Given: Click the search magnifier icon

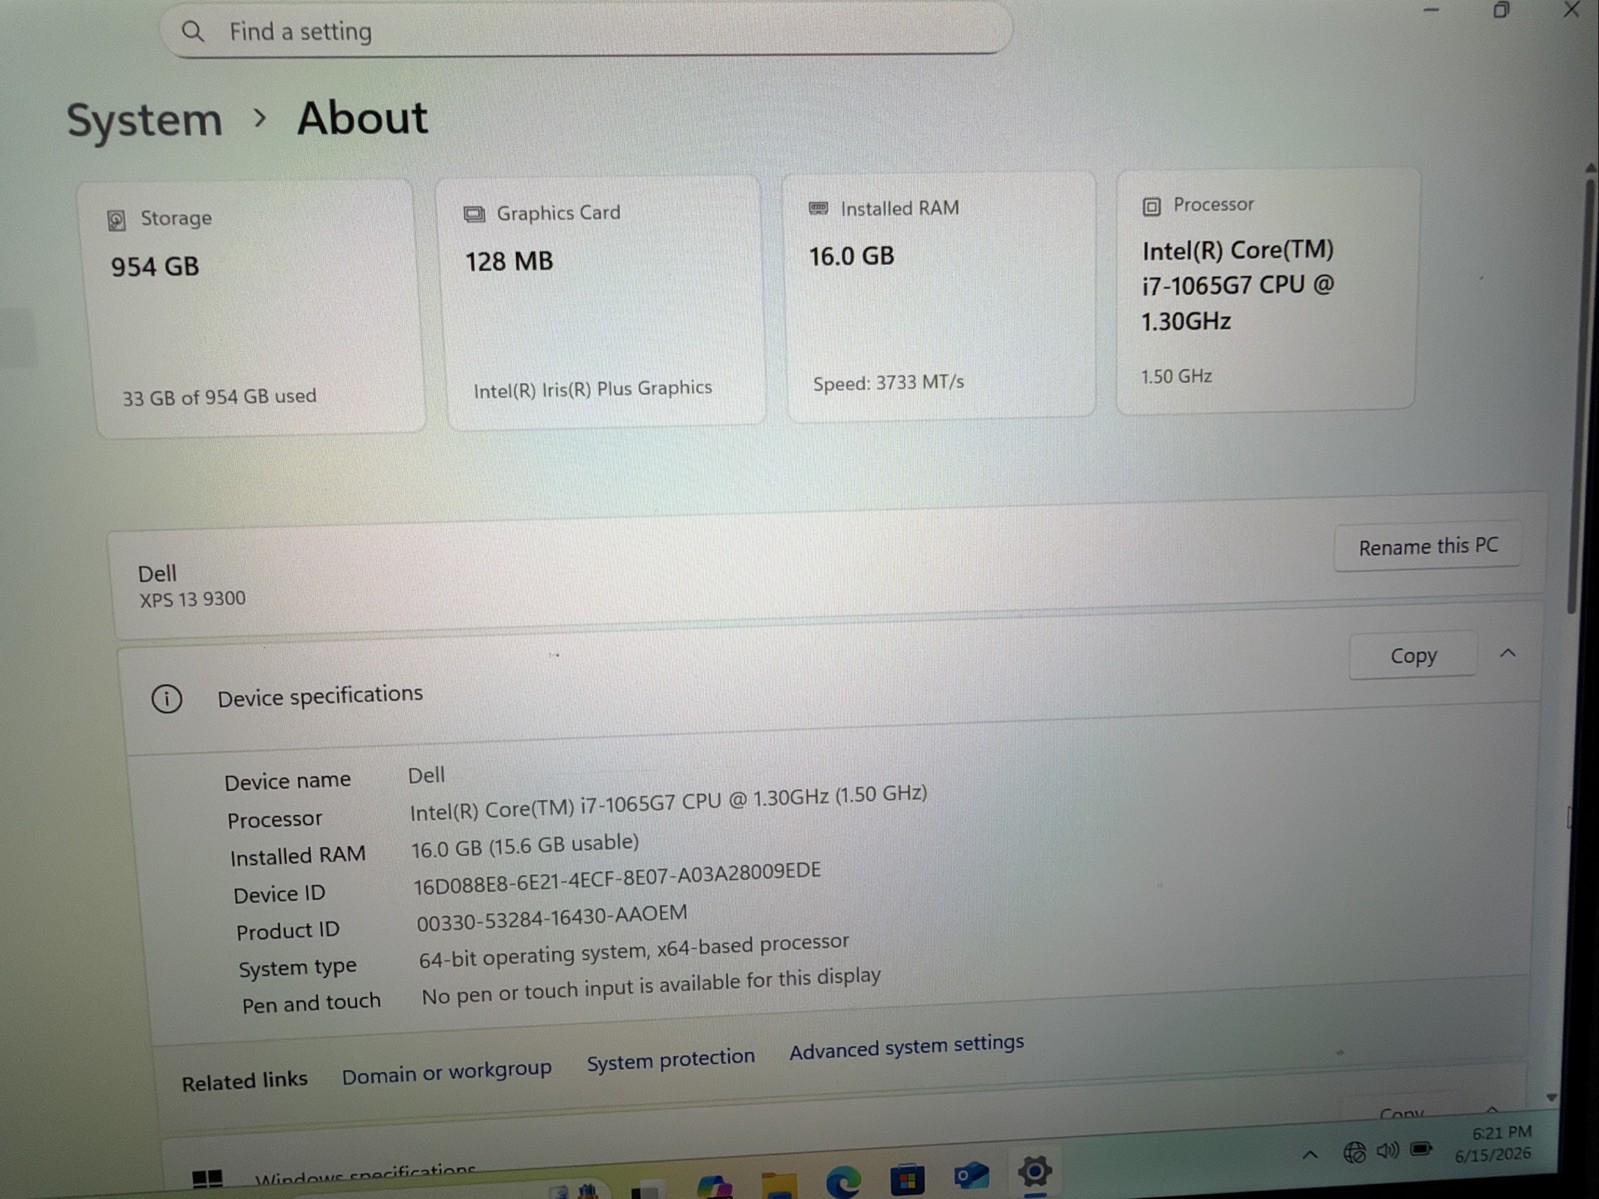Looking at the screenshot, I should (193, 32).
